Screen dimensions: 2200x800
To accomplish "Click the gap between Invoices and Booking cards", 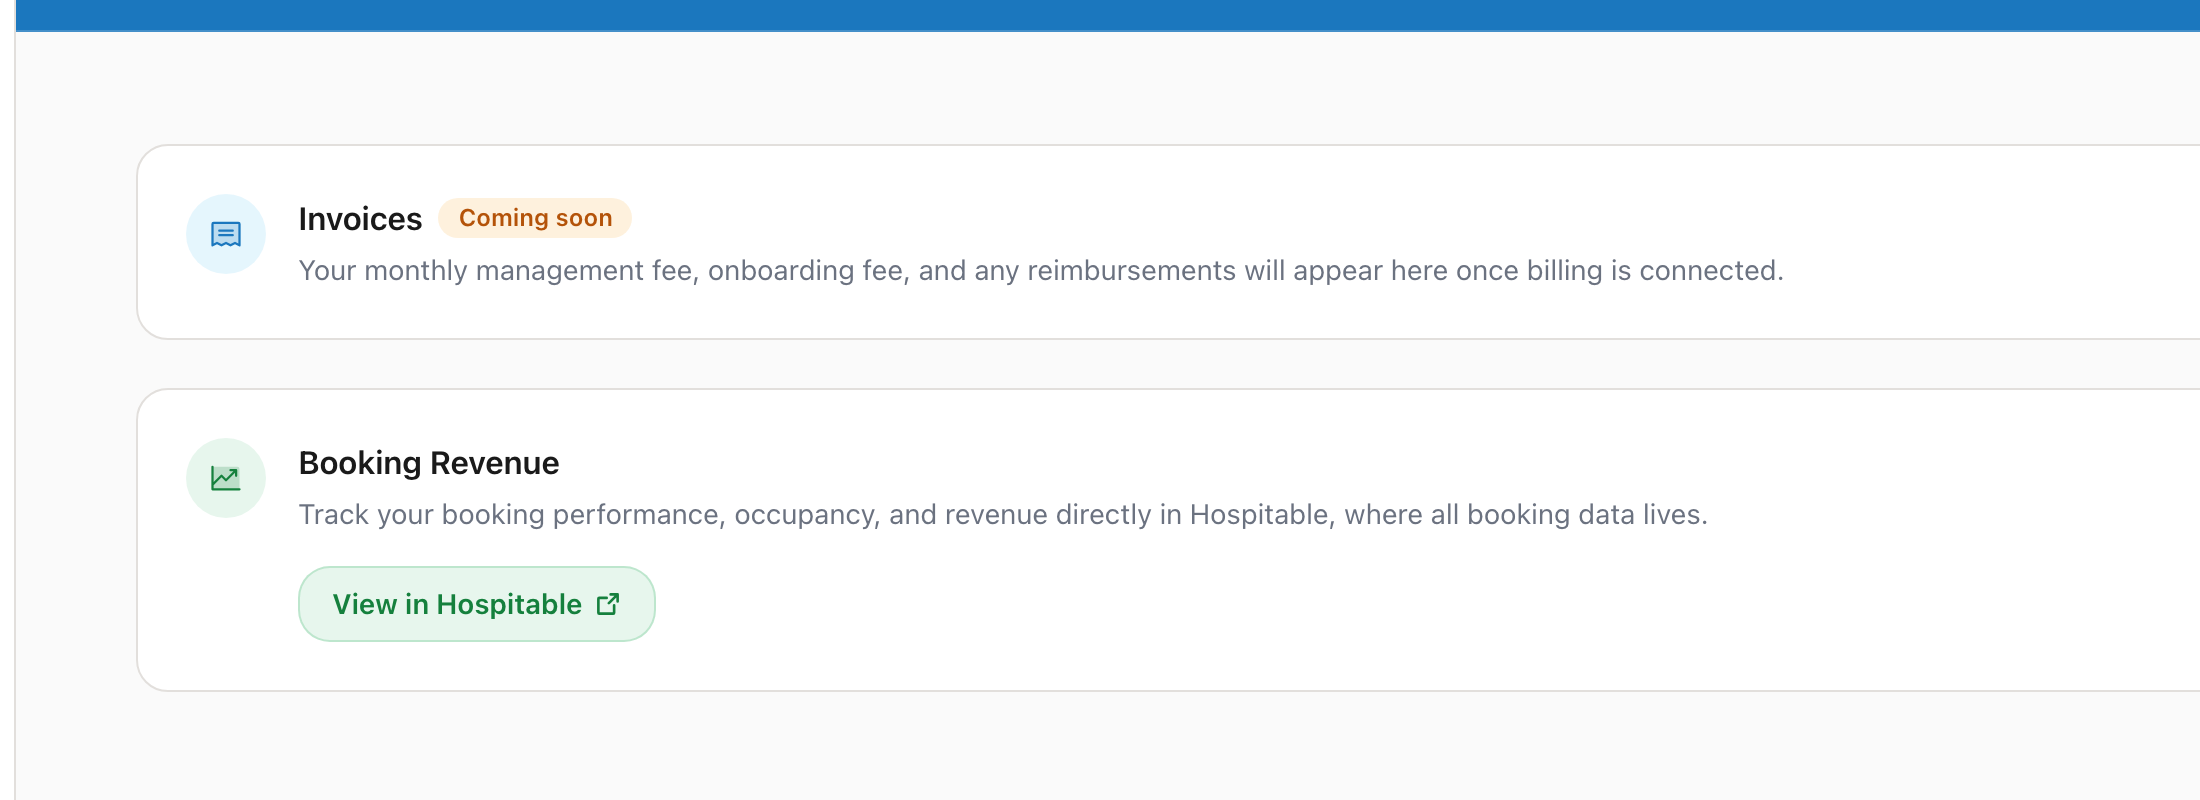I will pyautogui.click(x=1100, y=364).
